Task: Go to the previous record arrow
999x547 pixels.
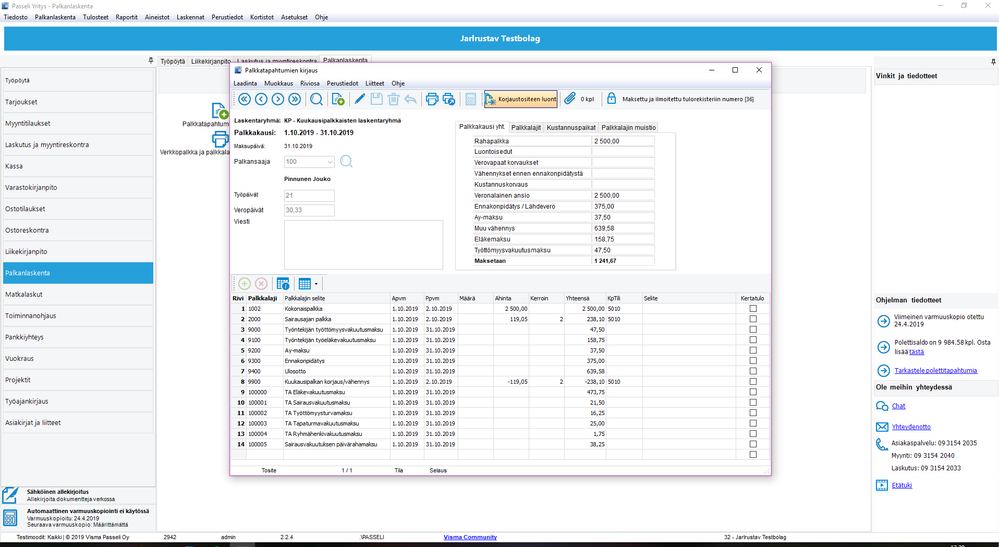Action: pyautogui.click(x=261, y=99)
